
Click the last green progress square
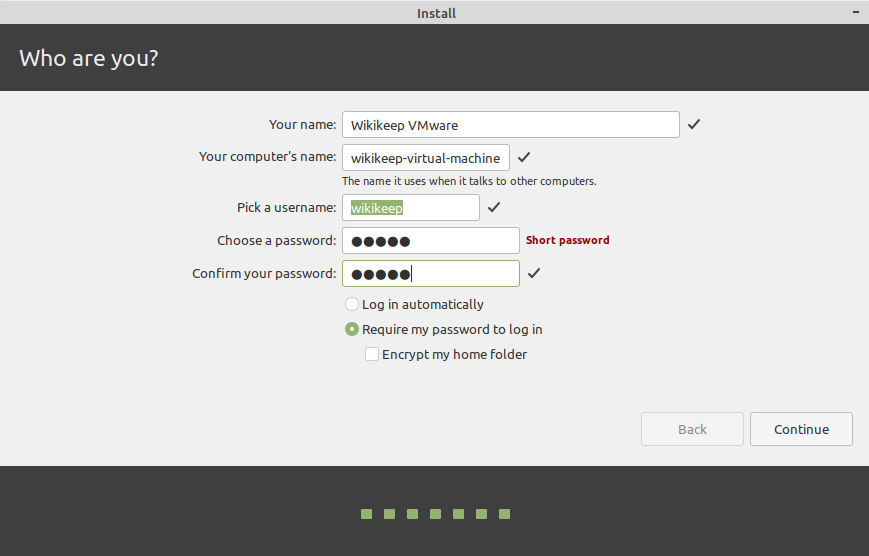504,514
